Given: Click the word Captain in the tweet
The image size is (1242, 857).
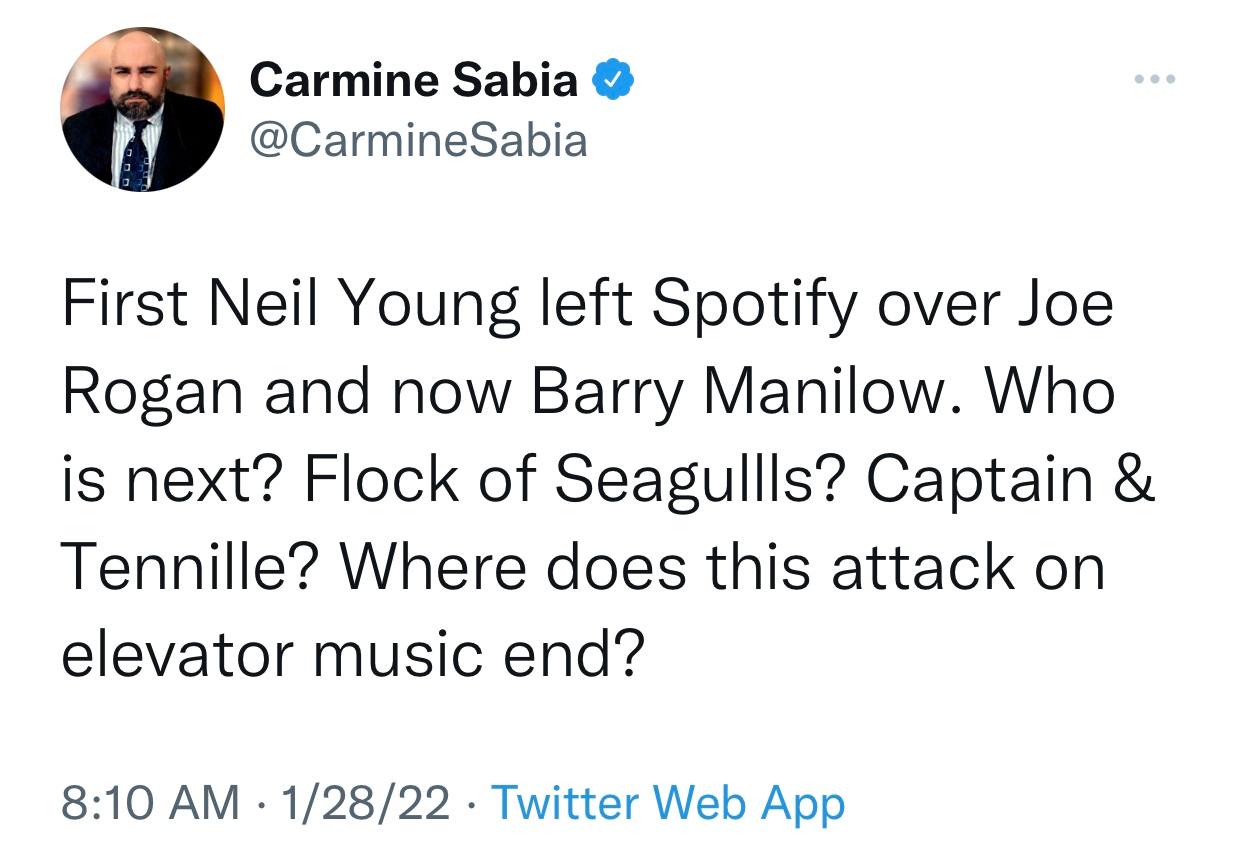Looking at the screenshot, I should [979, 480].
